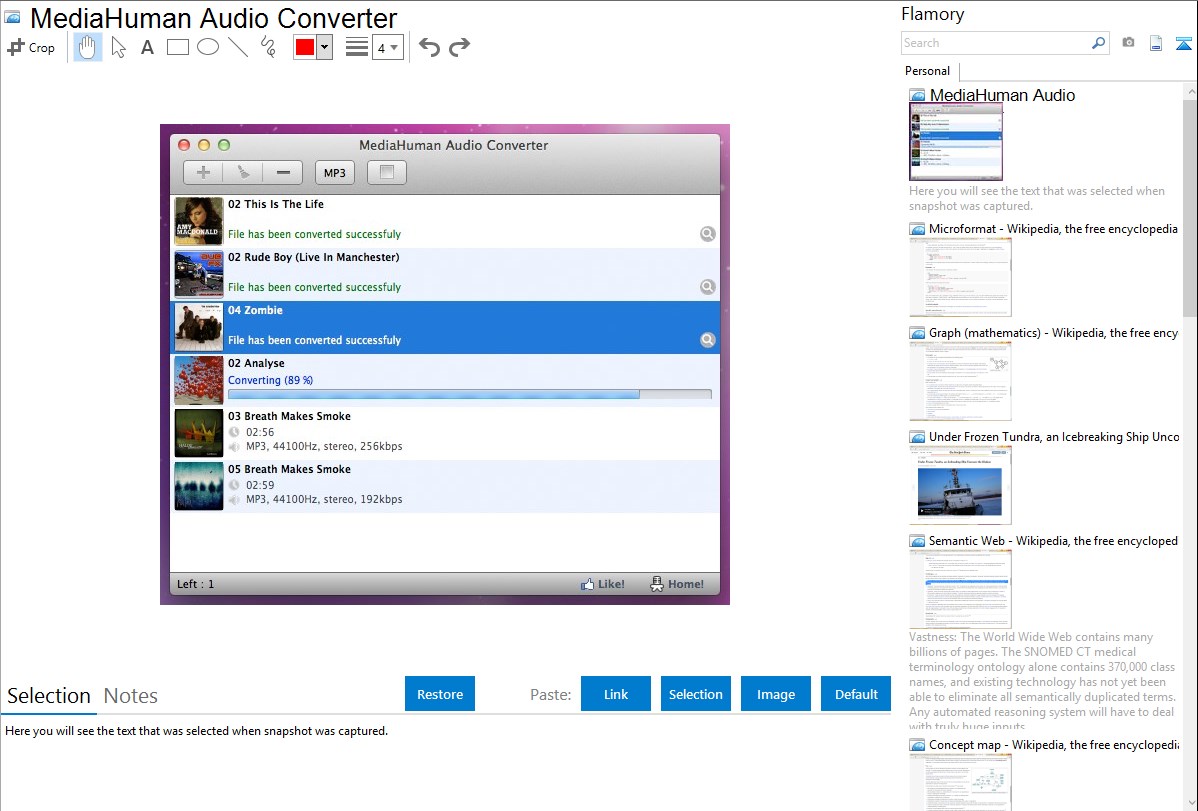Activate the Crop tool
This screenshot has width=1198, height=811.
tap(31, 47)
